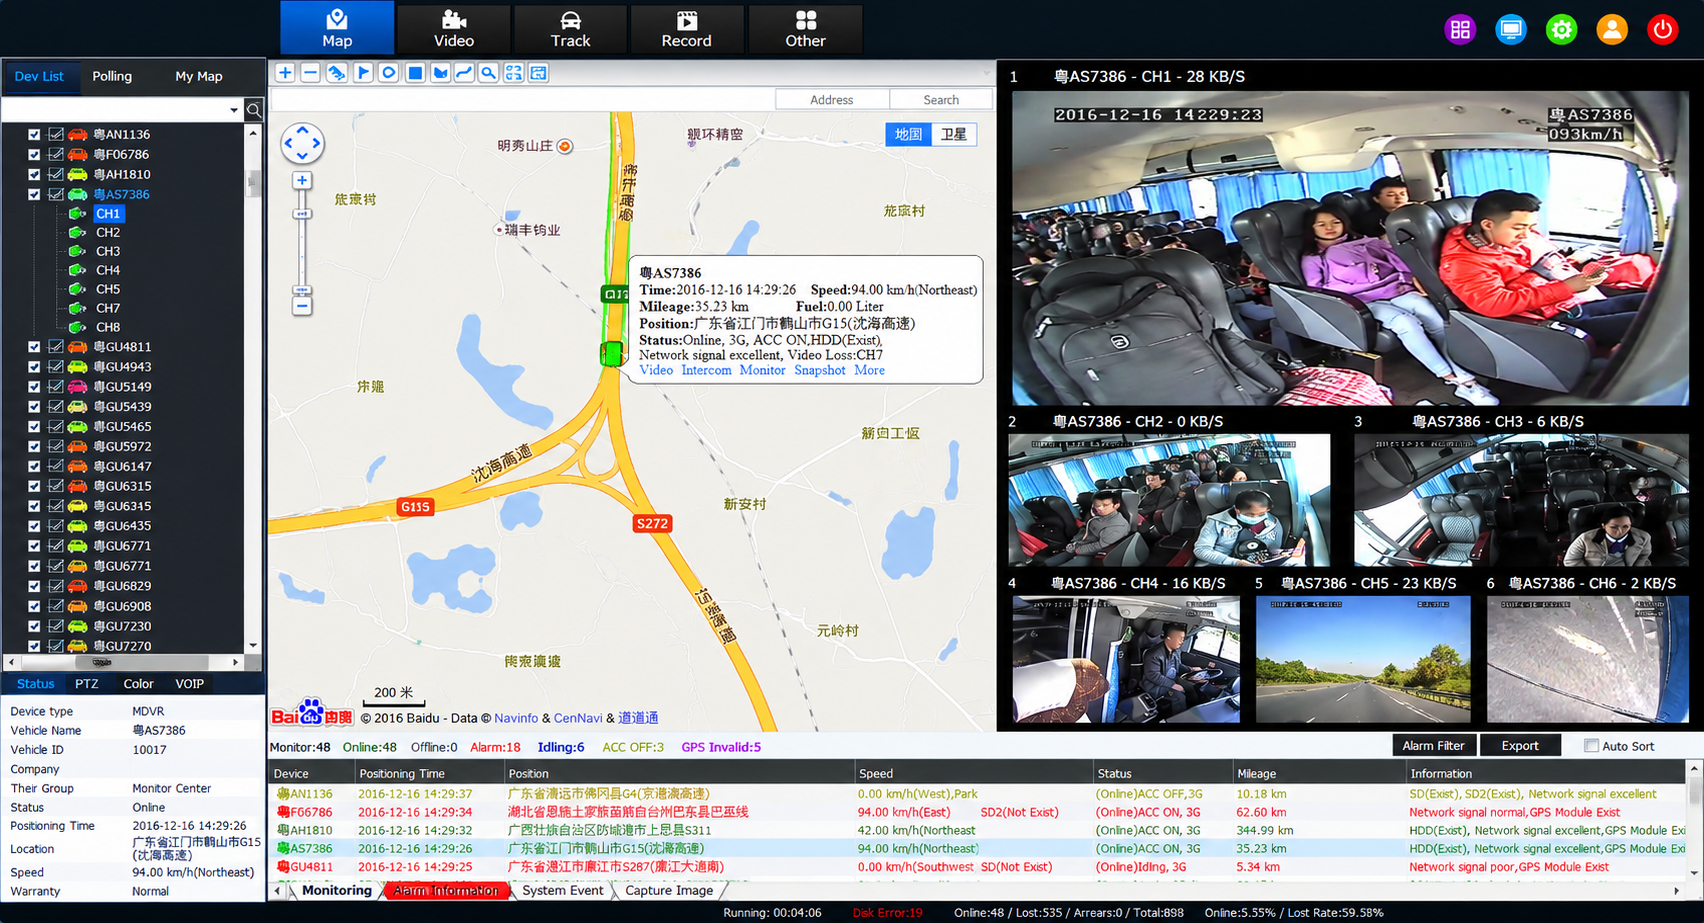
Task: Open the Track tab in top navigation
Action: click(x=570, y=29)
